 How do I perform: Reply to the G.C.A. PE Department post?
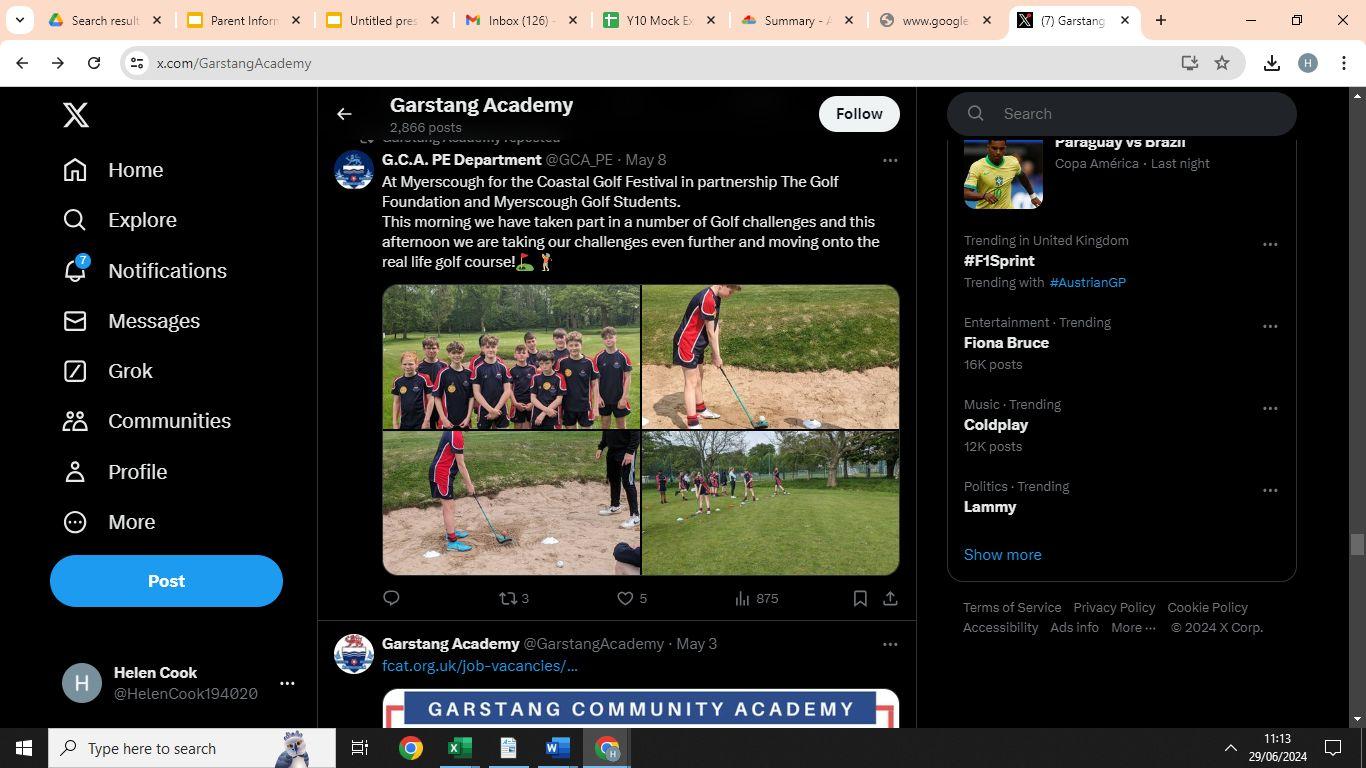pos(391,598)
